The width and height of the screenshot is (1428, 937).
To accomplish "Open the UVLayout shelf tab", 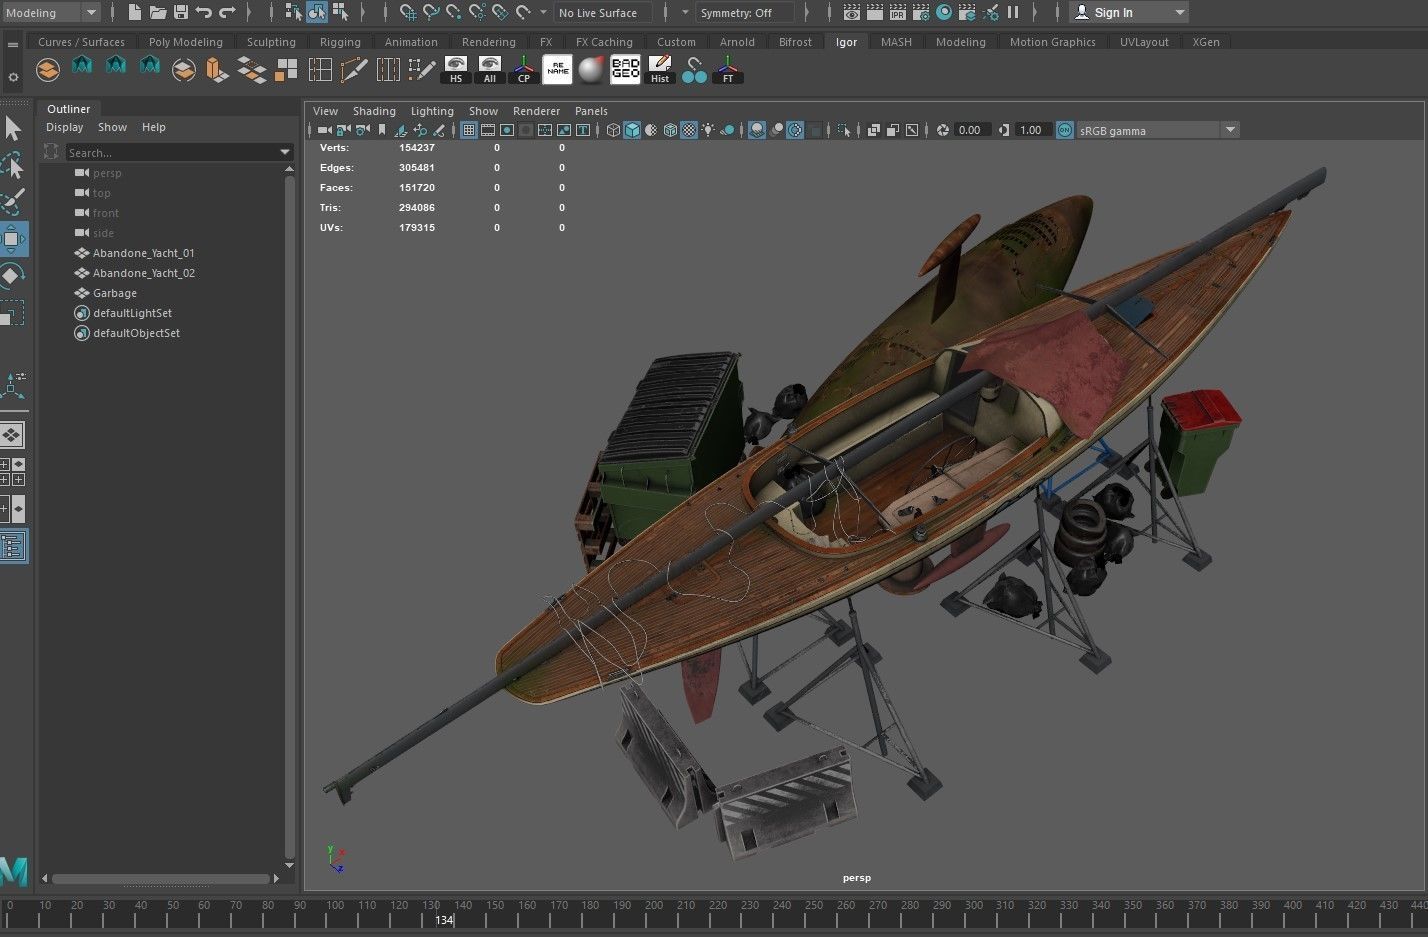I will [1144, 42].
